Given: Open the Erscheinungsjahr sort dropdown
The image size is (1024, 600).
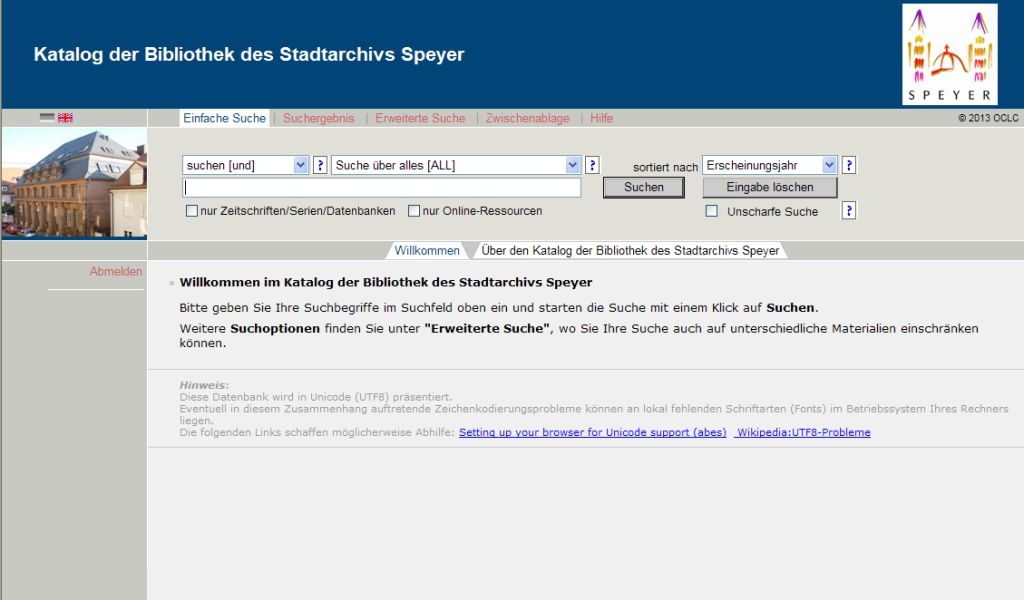Looking at the screenshot, I should (x=770, y=165).
